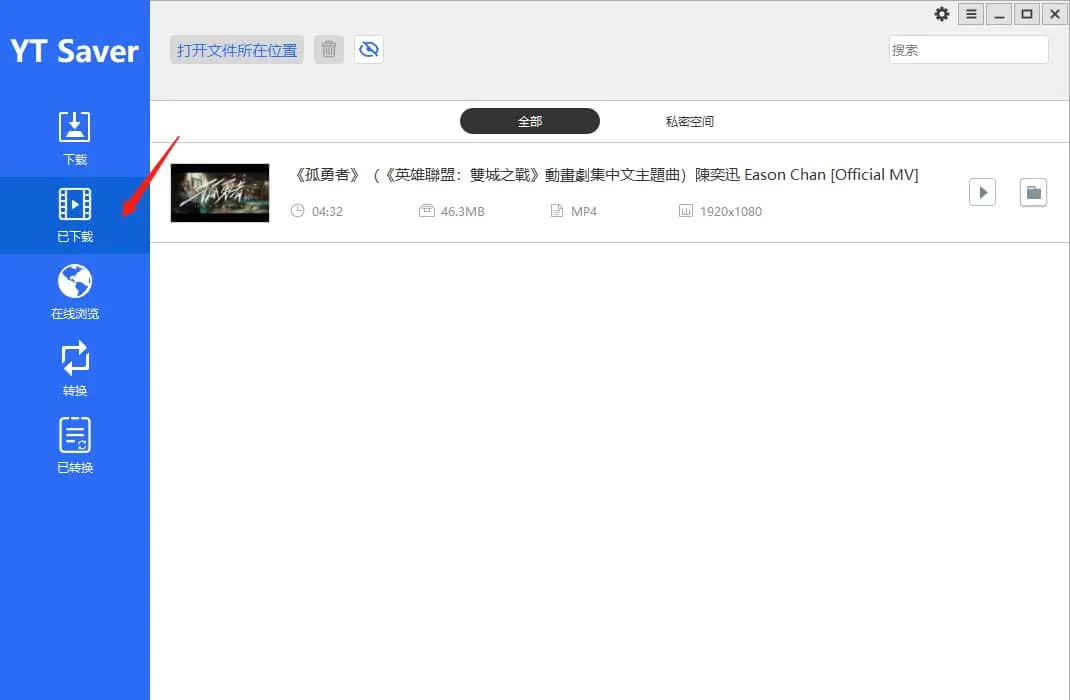Open containing folder for 孤勇者 video
This screenshot has height=700, width=1070.
pyautogui.click(x=1033, y=192)
